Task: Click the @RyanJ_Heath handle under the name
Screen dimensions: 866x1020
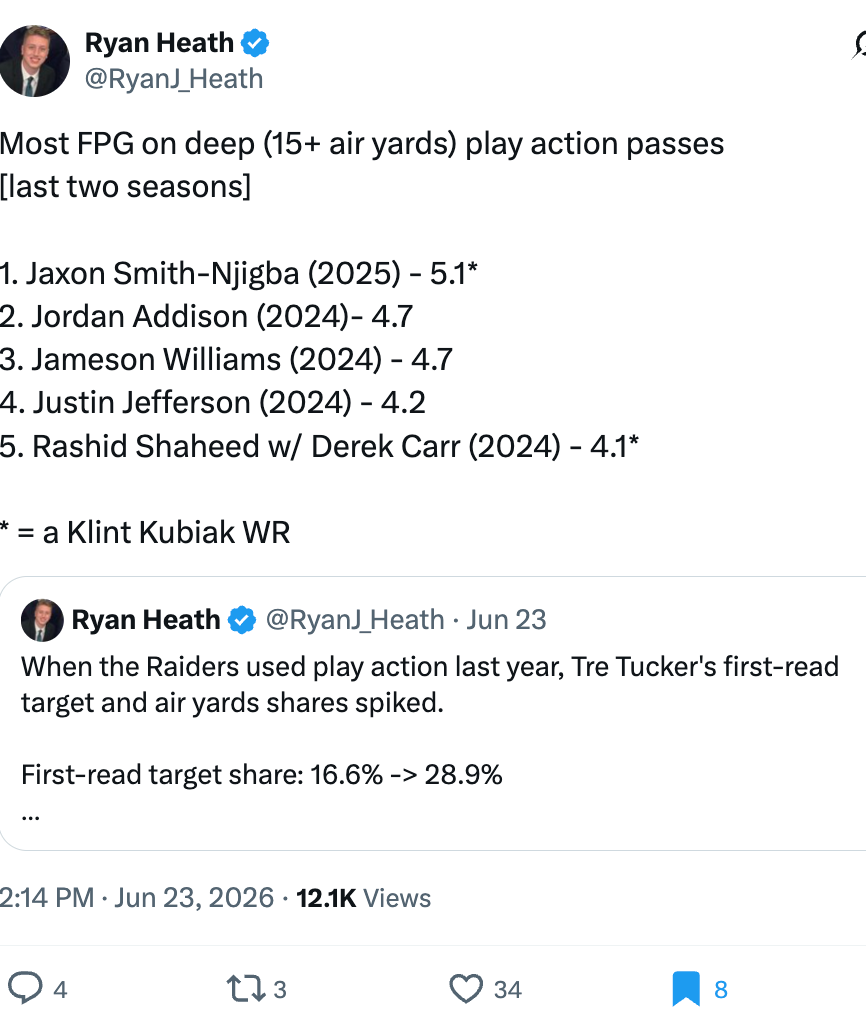Action: pos(174,79)
